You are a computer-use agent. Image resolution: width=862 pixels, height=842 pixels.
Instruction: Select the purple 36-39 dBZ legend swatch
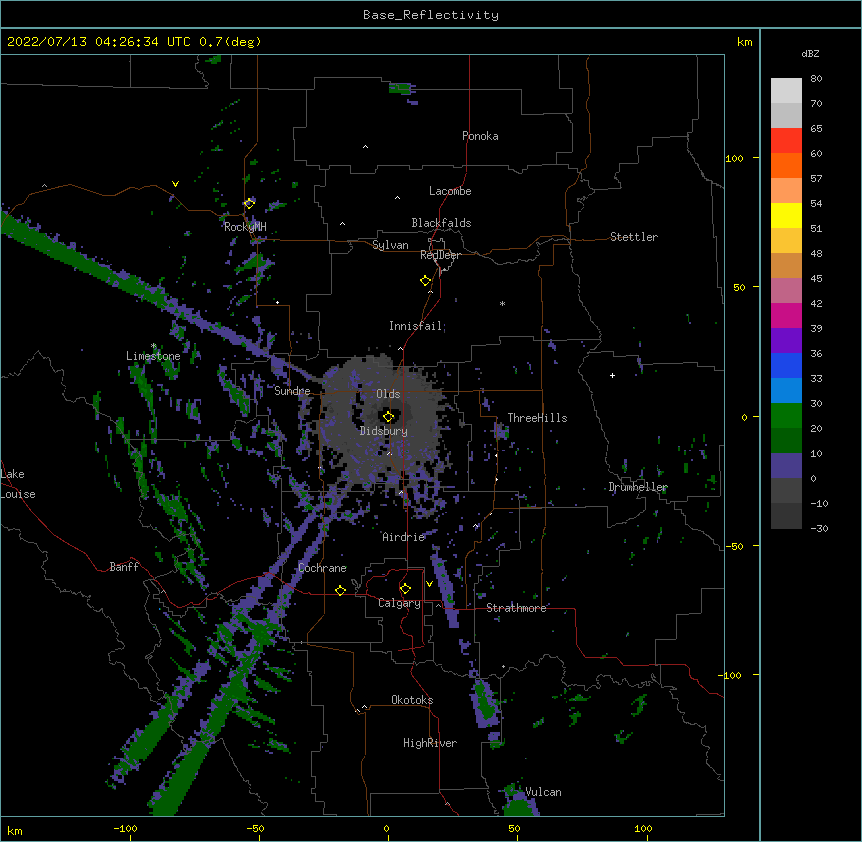(786, 340)
